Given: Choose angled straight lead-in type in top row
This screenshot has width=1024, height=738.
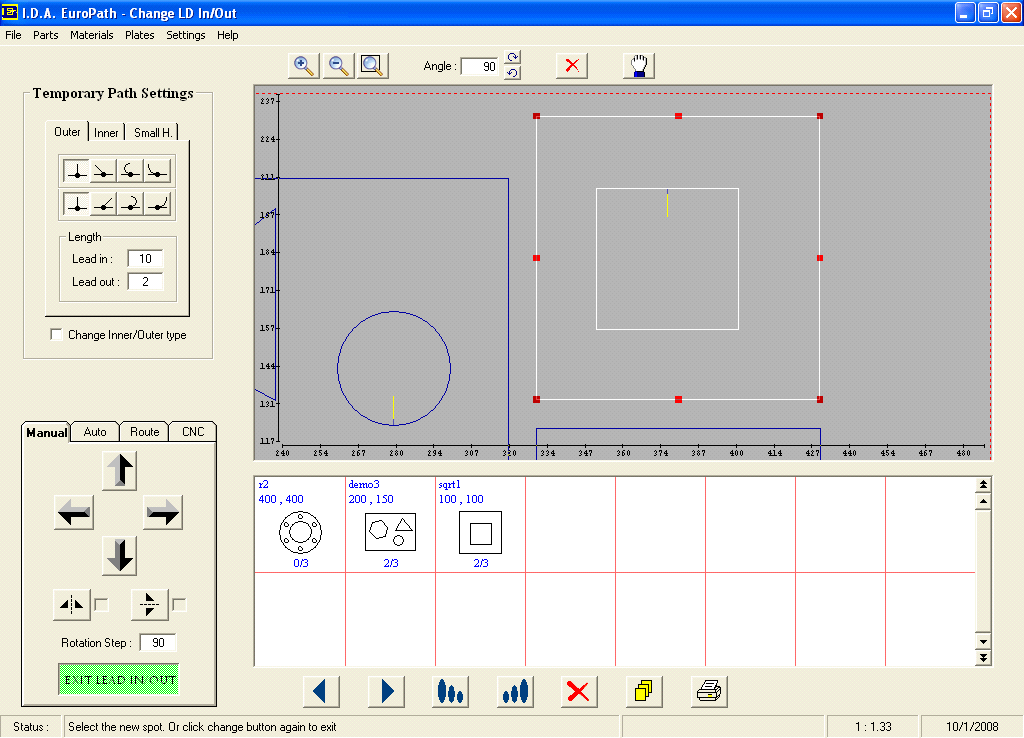Looking at the screenshot, I should click(103, 170).
